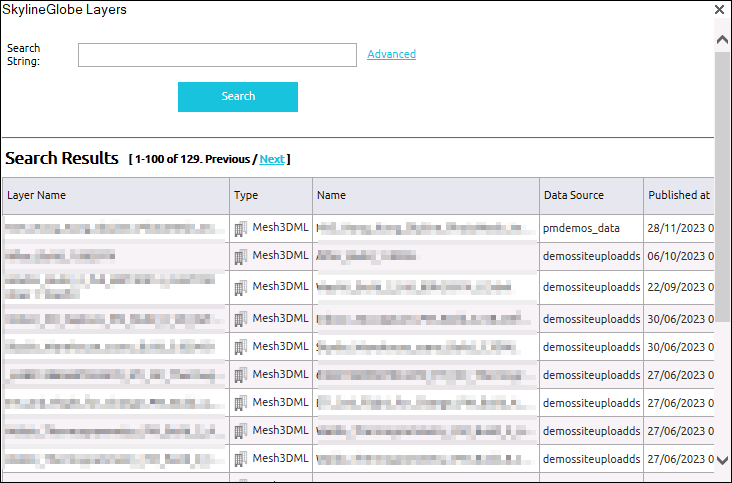
Task: Sort by Type column header
Action: [x=245, y=196]
